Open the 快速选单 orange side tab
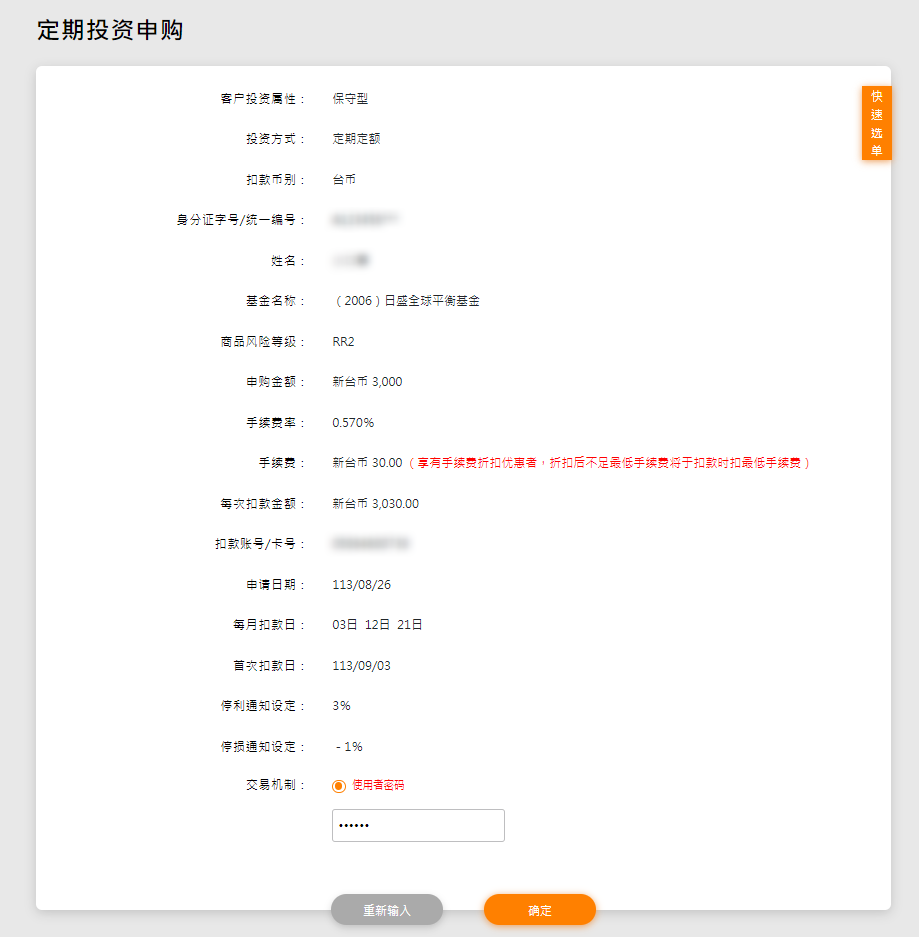This screenshot has height=937, width=919. pyautogui.click(x=876, y=123)
